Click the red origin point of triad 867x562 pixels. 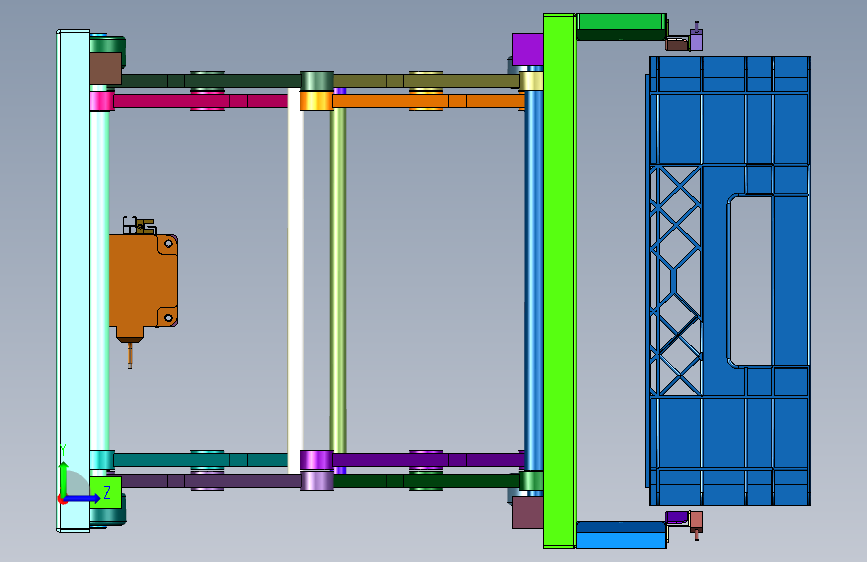click(62, 499)
